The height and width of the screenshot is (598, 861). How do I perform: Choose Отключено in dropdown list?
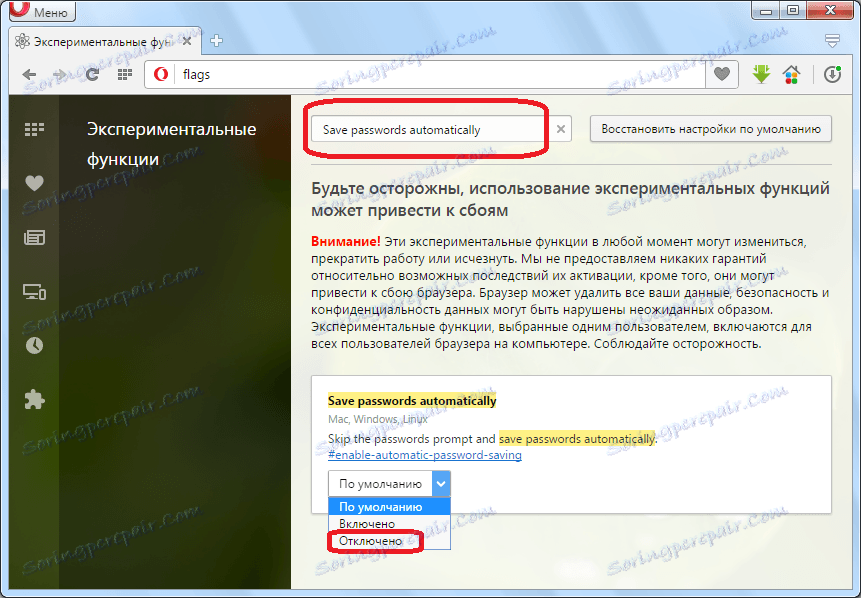pos(389,541)
